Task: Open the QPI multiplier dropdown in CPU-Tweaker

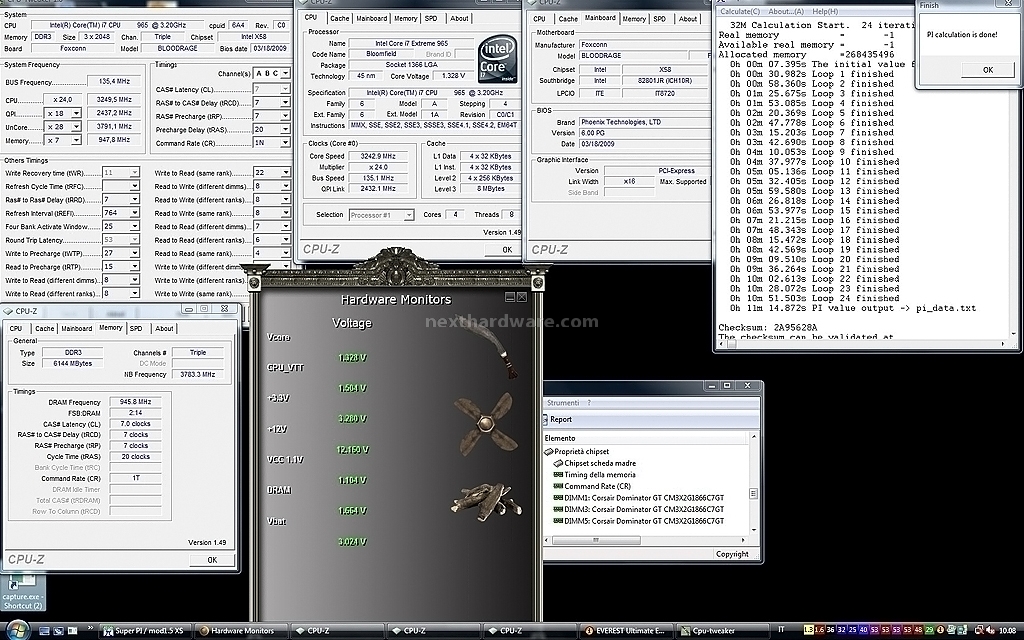Action: coord(76,114)
